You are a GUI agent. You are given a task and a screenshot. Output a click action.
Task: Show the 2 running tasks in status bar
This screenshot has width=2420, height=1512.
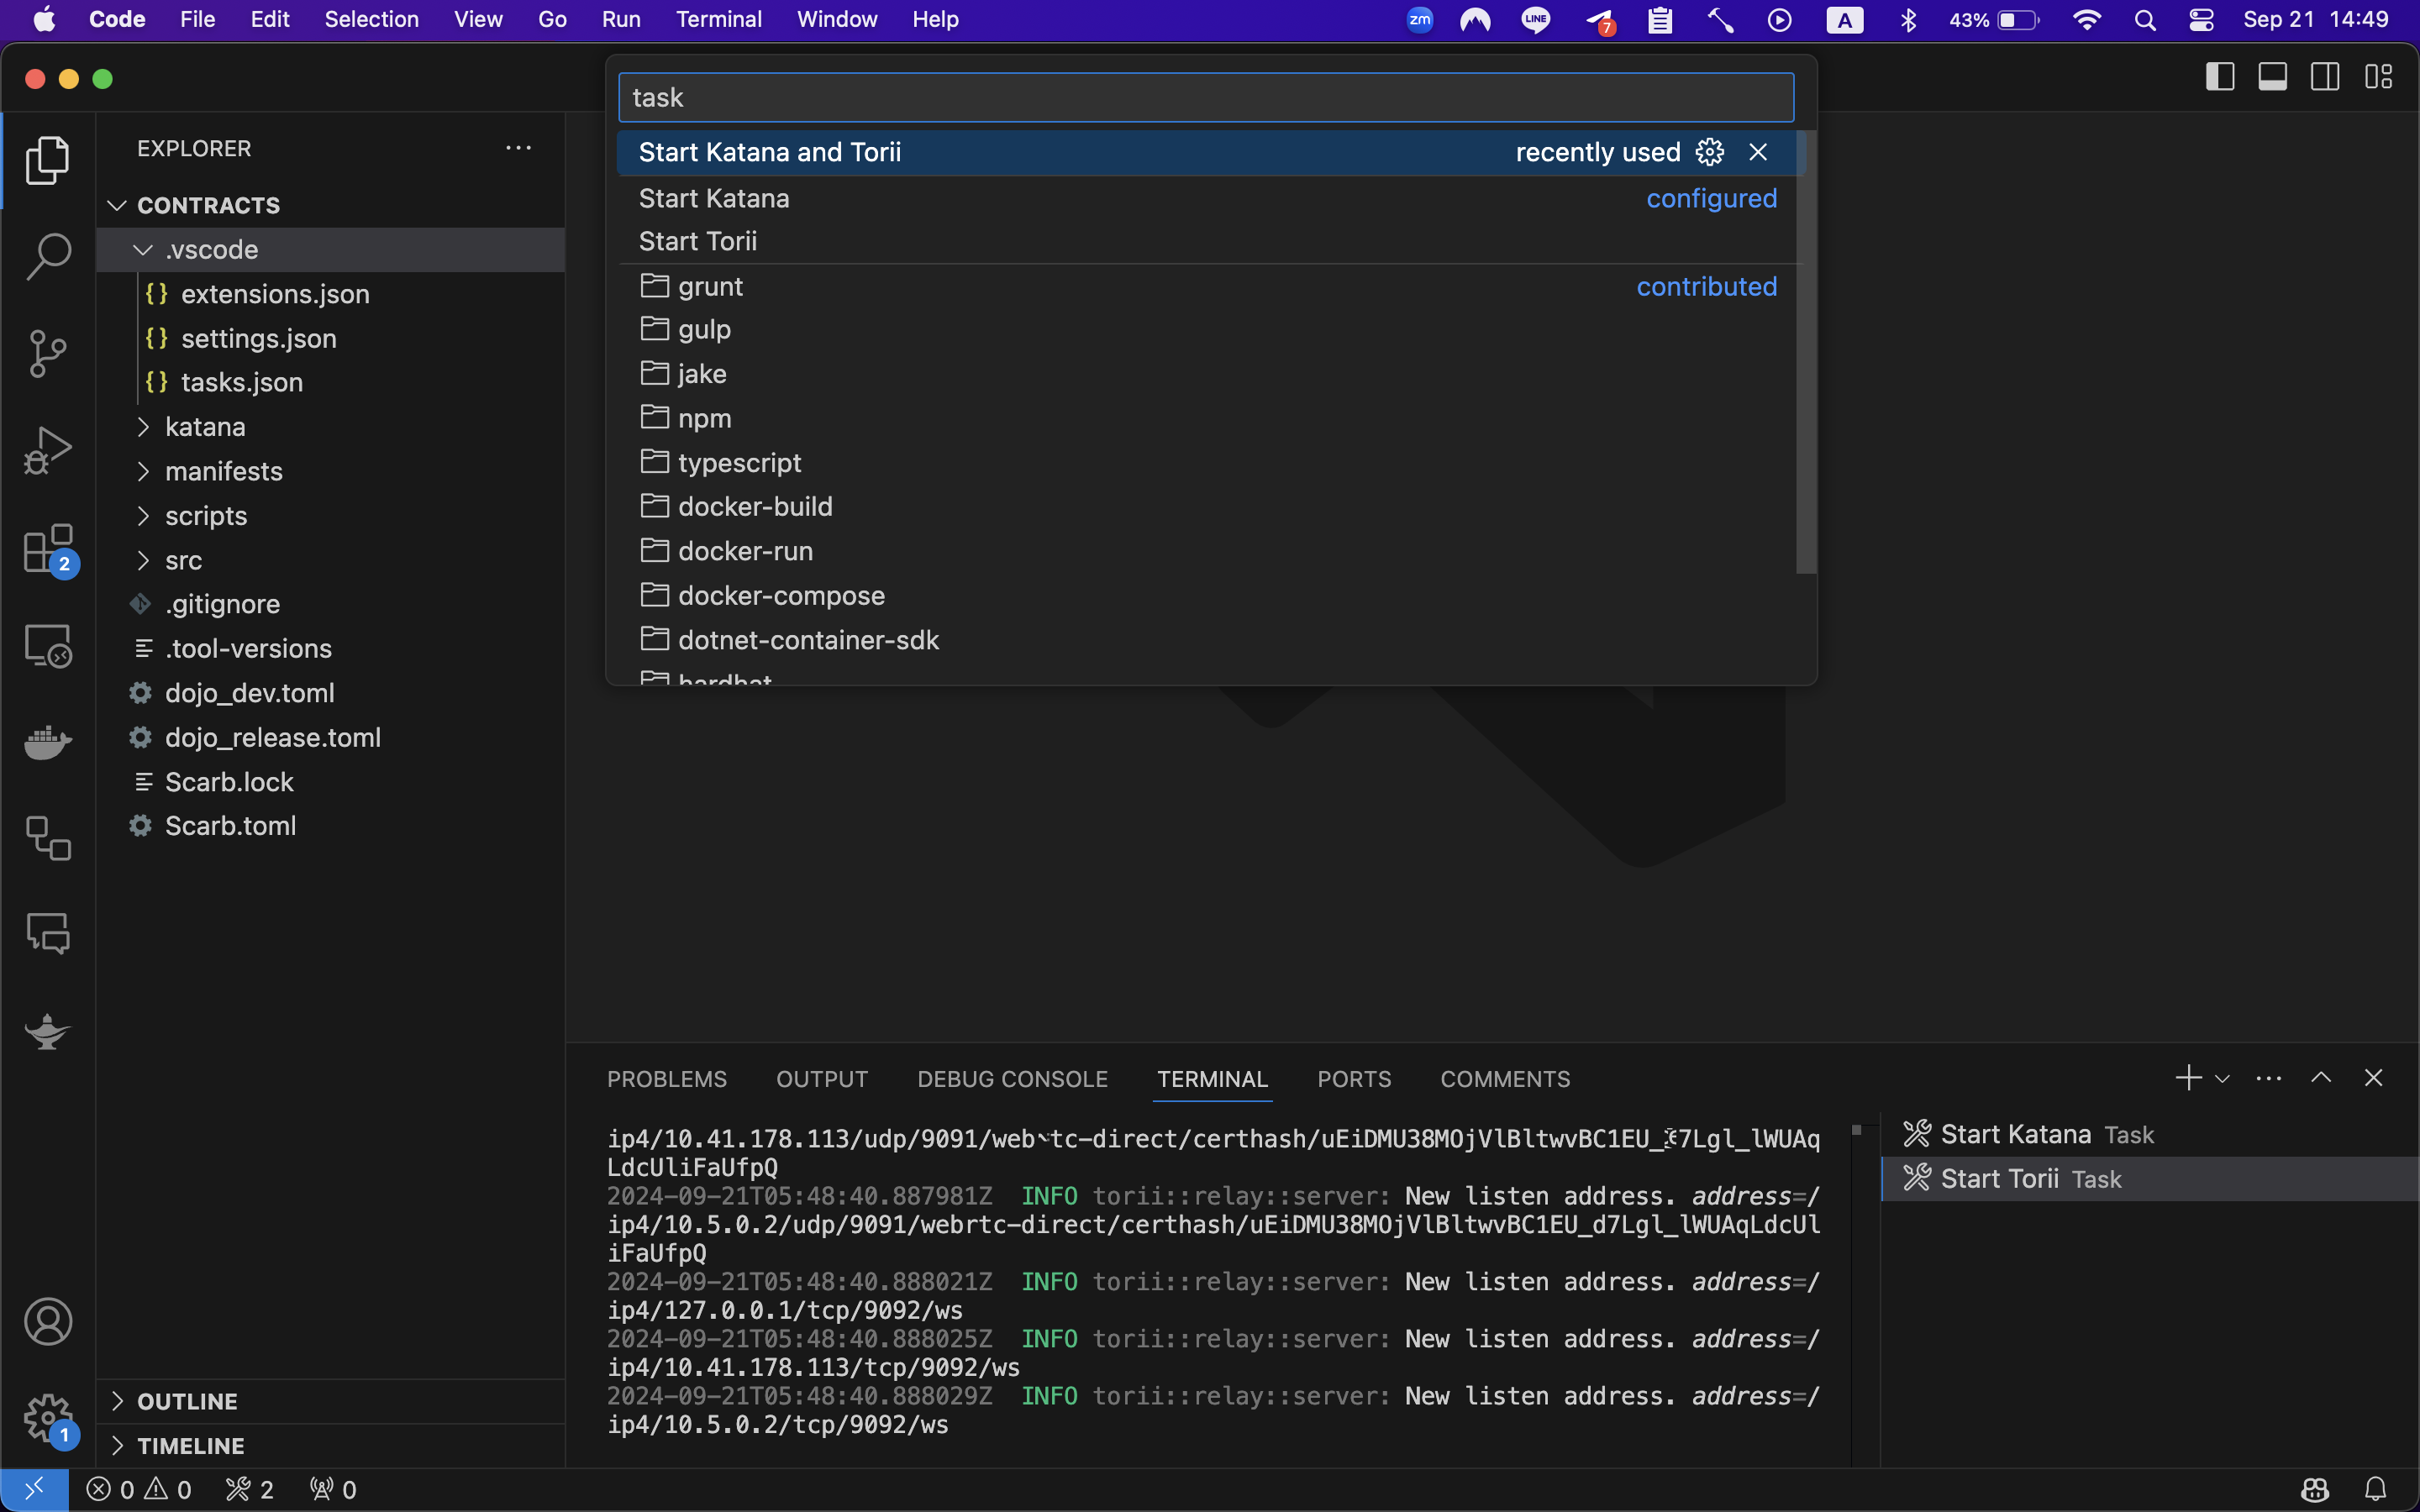point(250,1490)
